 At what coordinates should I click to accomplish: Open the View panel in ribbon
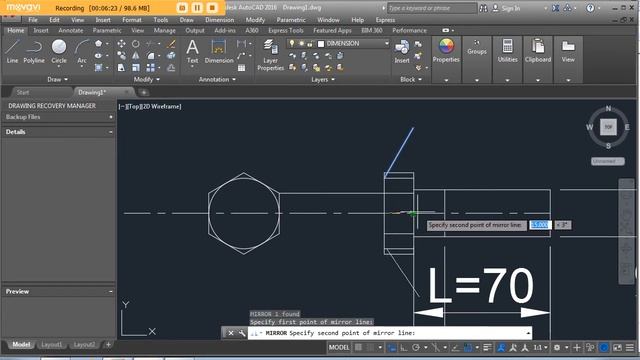coord(568,51)
